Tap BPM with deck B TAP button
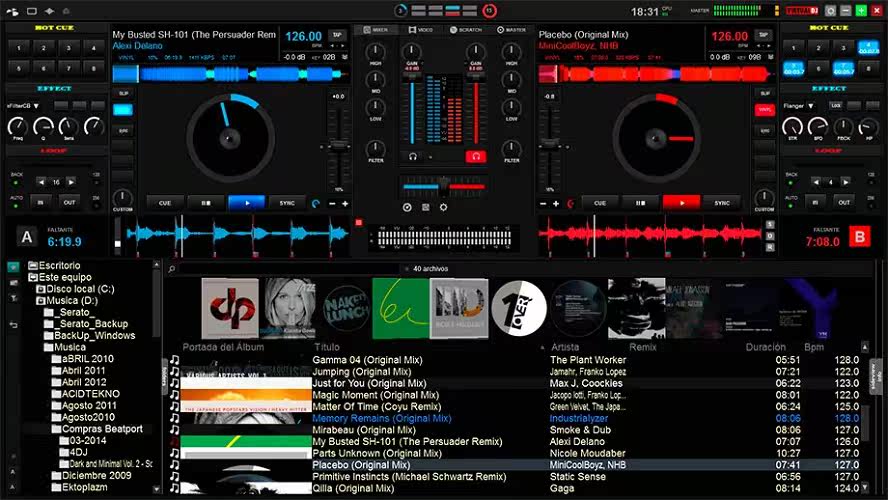 (763, 35)
